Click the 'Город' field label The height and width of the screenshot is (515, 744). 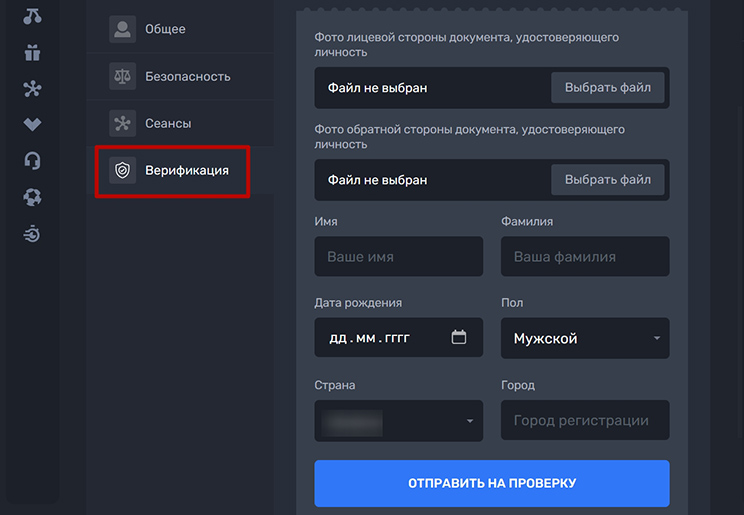pos(518,385)
